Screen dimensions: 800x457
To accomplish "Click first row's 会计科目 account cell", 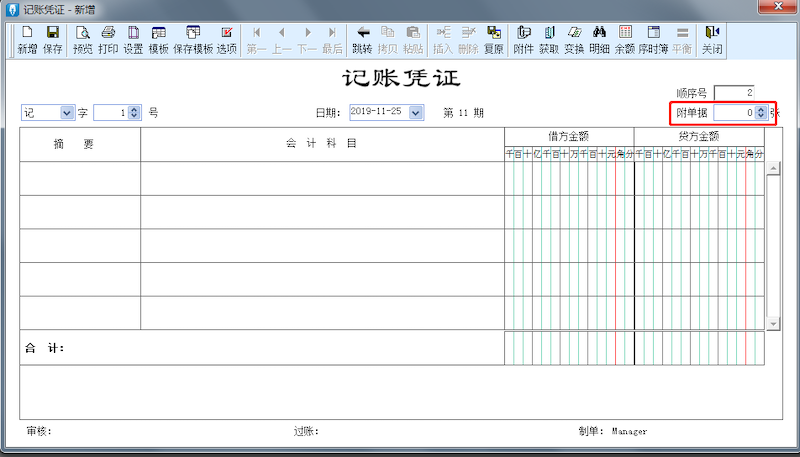I will click(322, 179).
